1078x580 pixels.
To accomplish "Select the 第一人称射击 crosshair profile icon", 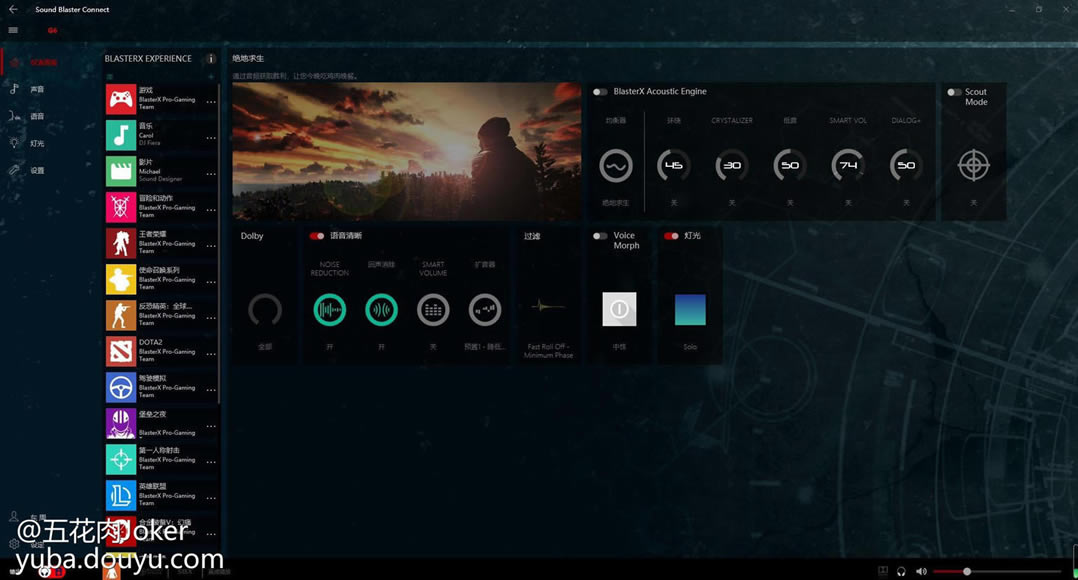I will (120, 460).
